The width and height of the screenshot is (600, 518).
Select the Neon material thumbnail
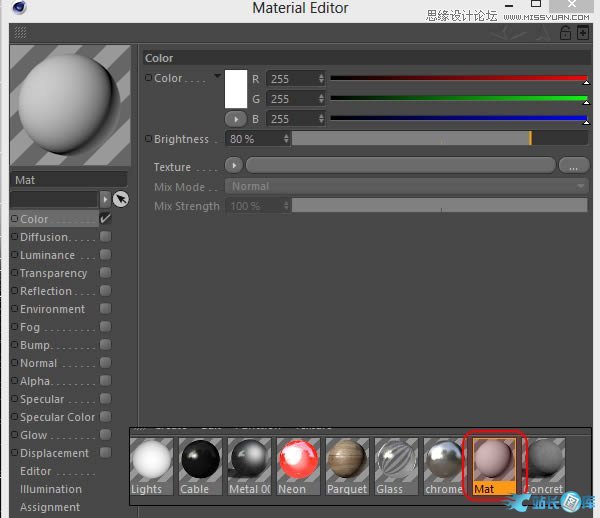[298, 466]
